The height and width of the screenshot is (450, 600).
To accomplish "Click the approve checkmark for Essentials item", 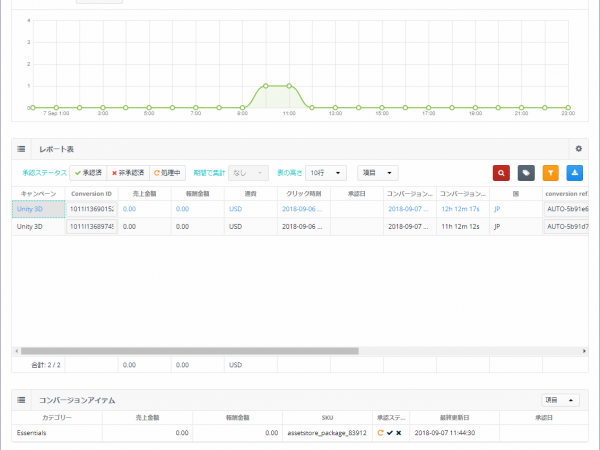I will pos(390,433).
